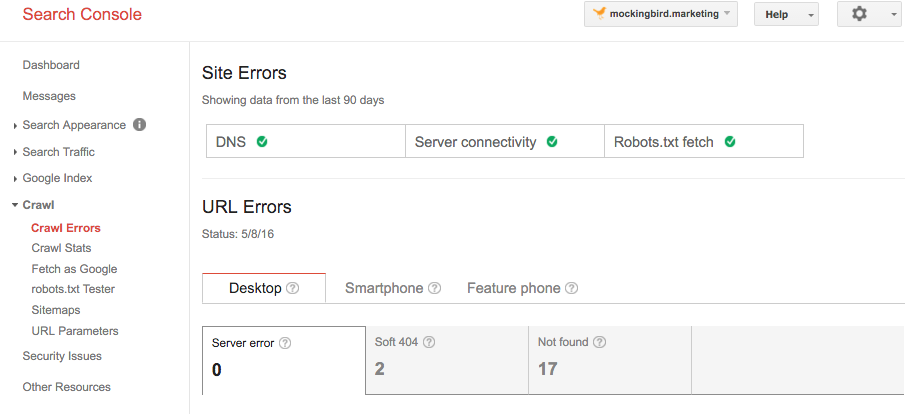Open the Help dropdown arrow
This screenshot has width=920, height=414.
[x=811, y=16]
